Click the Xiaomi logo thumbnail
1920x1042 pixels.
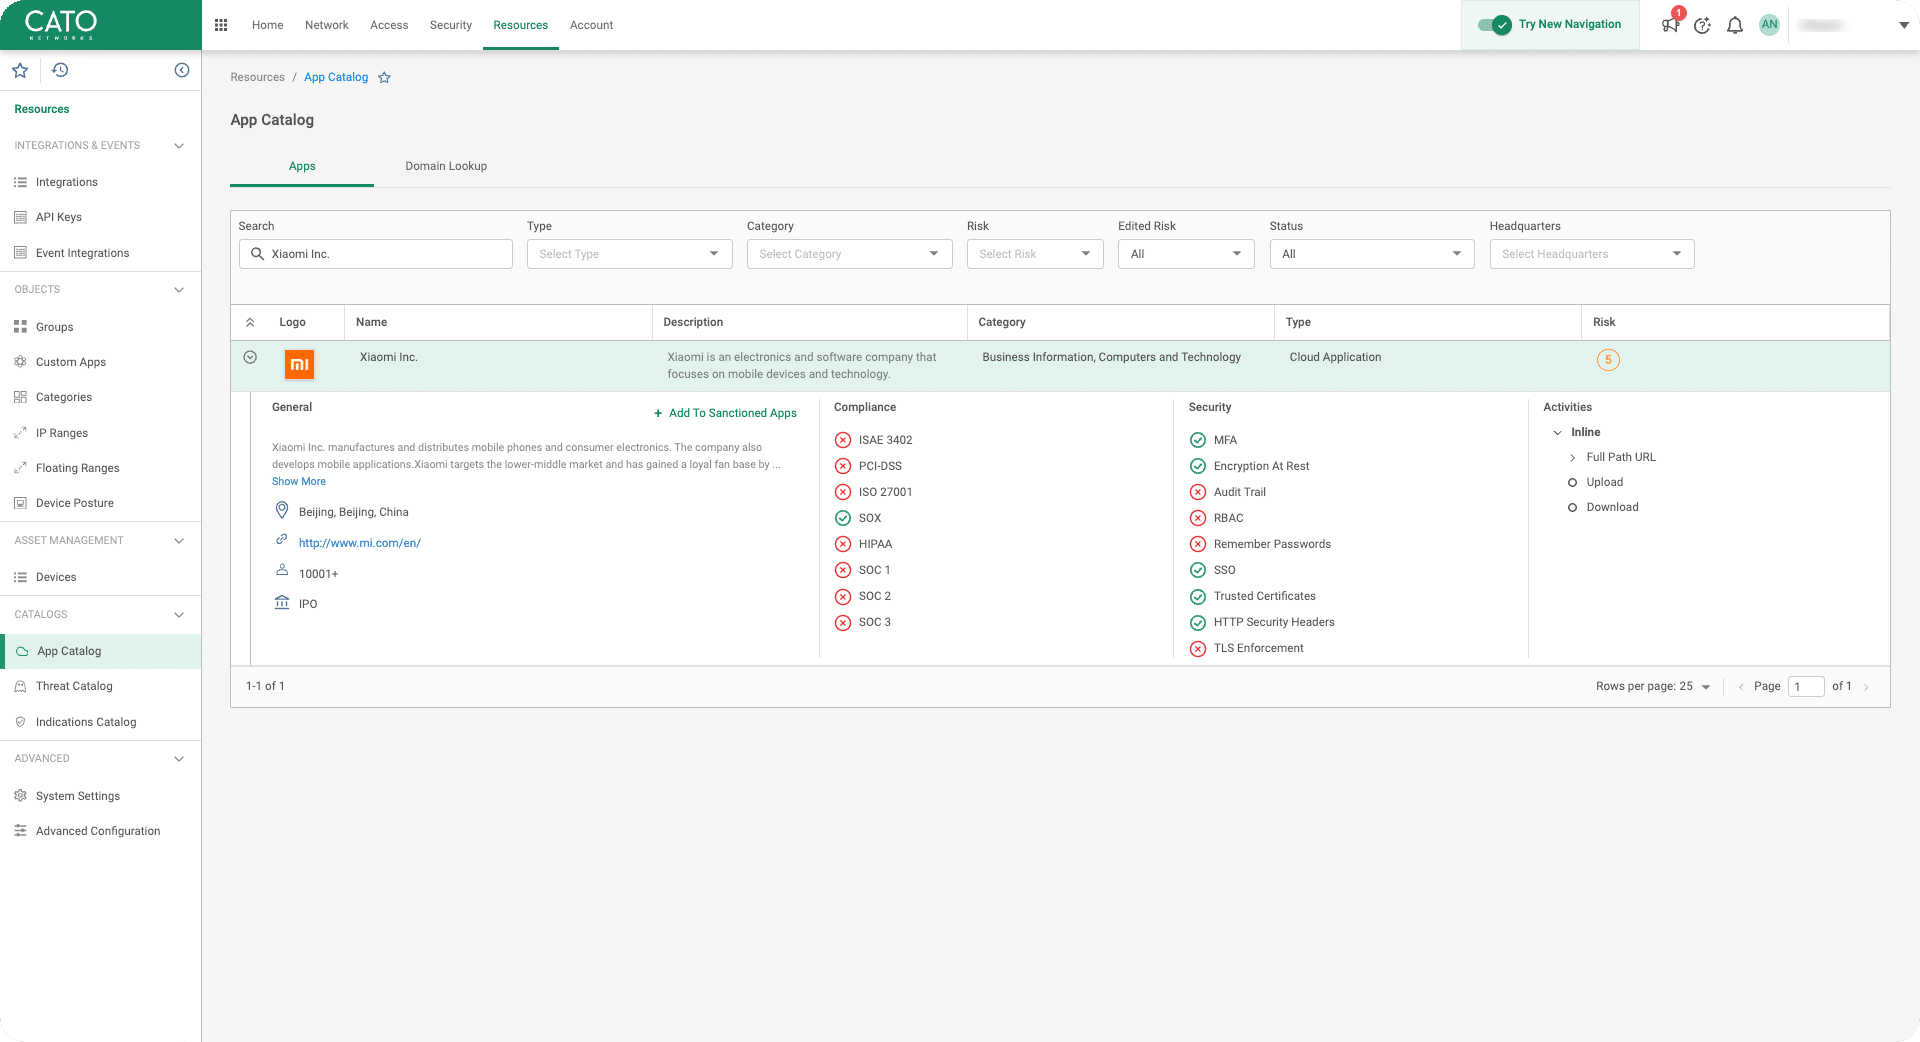[299, 365]
